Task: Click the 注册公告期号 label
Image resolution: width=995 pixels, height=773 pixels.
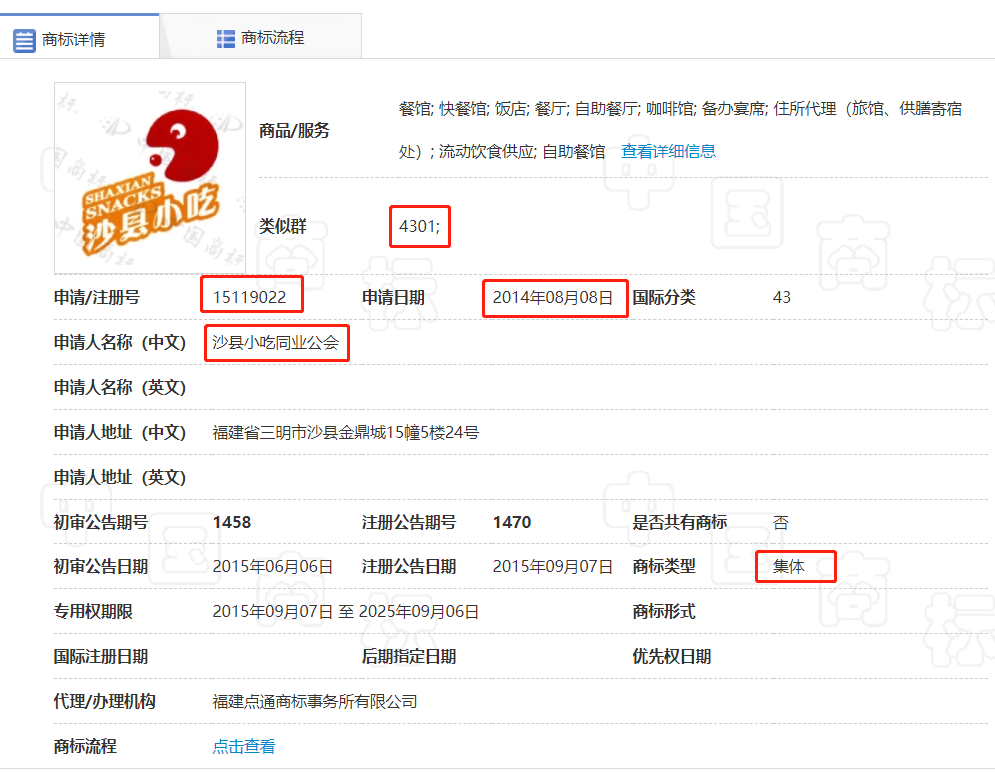Action: [x=409, y=522]
